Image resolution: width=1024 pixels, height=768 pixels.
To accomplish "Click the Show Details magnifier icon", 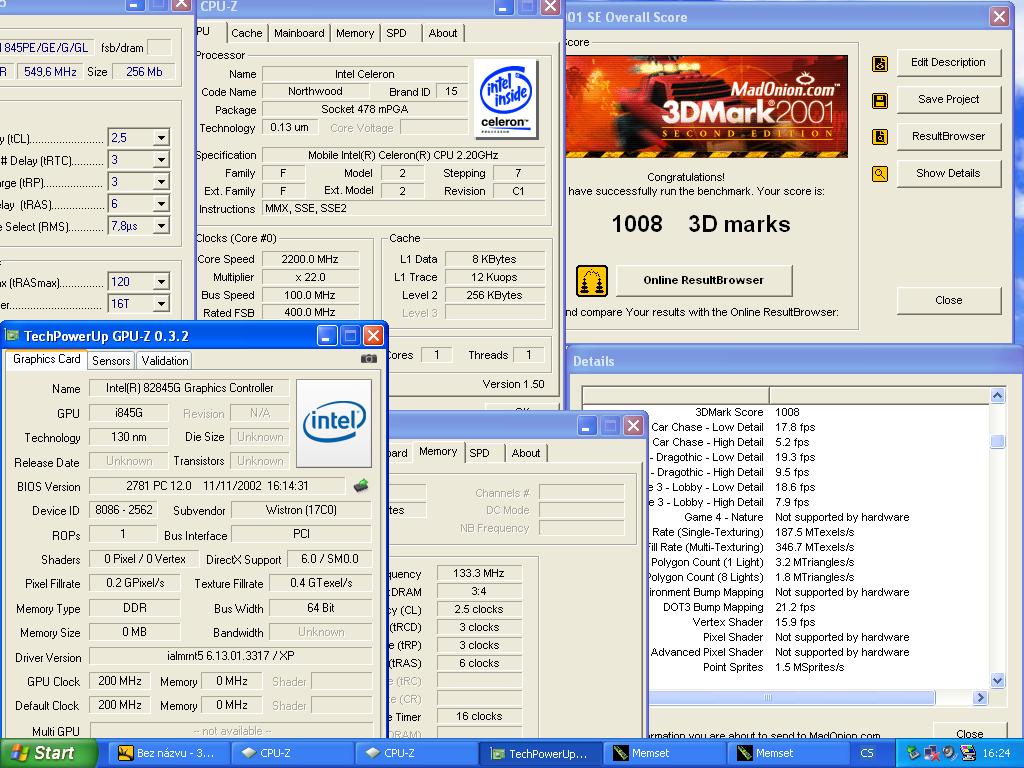I will point(880,174).
